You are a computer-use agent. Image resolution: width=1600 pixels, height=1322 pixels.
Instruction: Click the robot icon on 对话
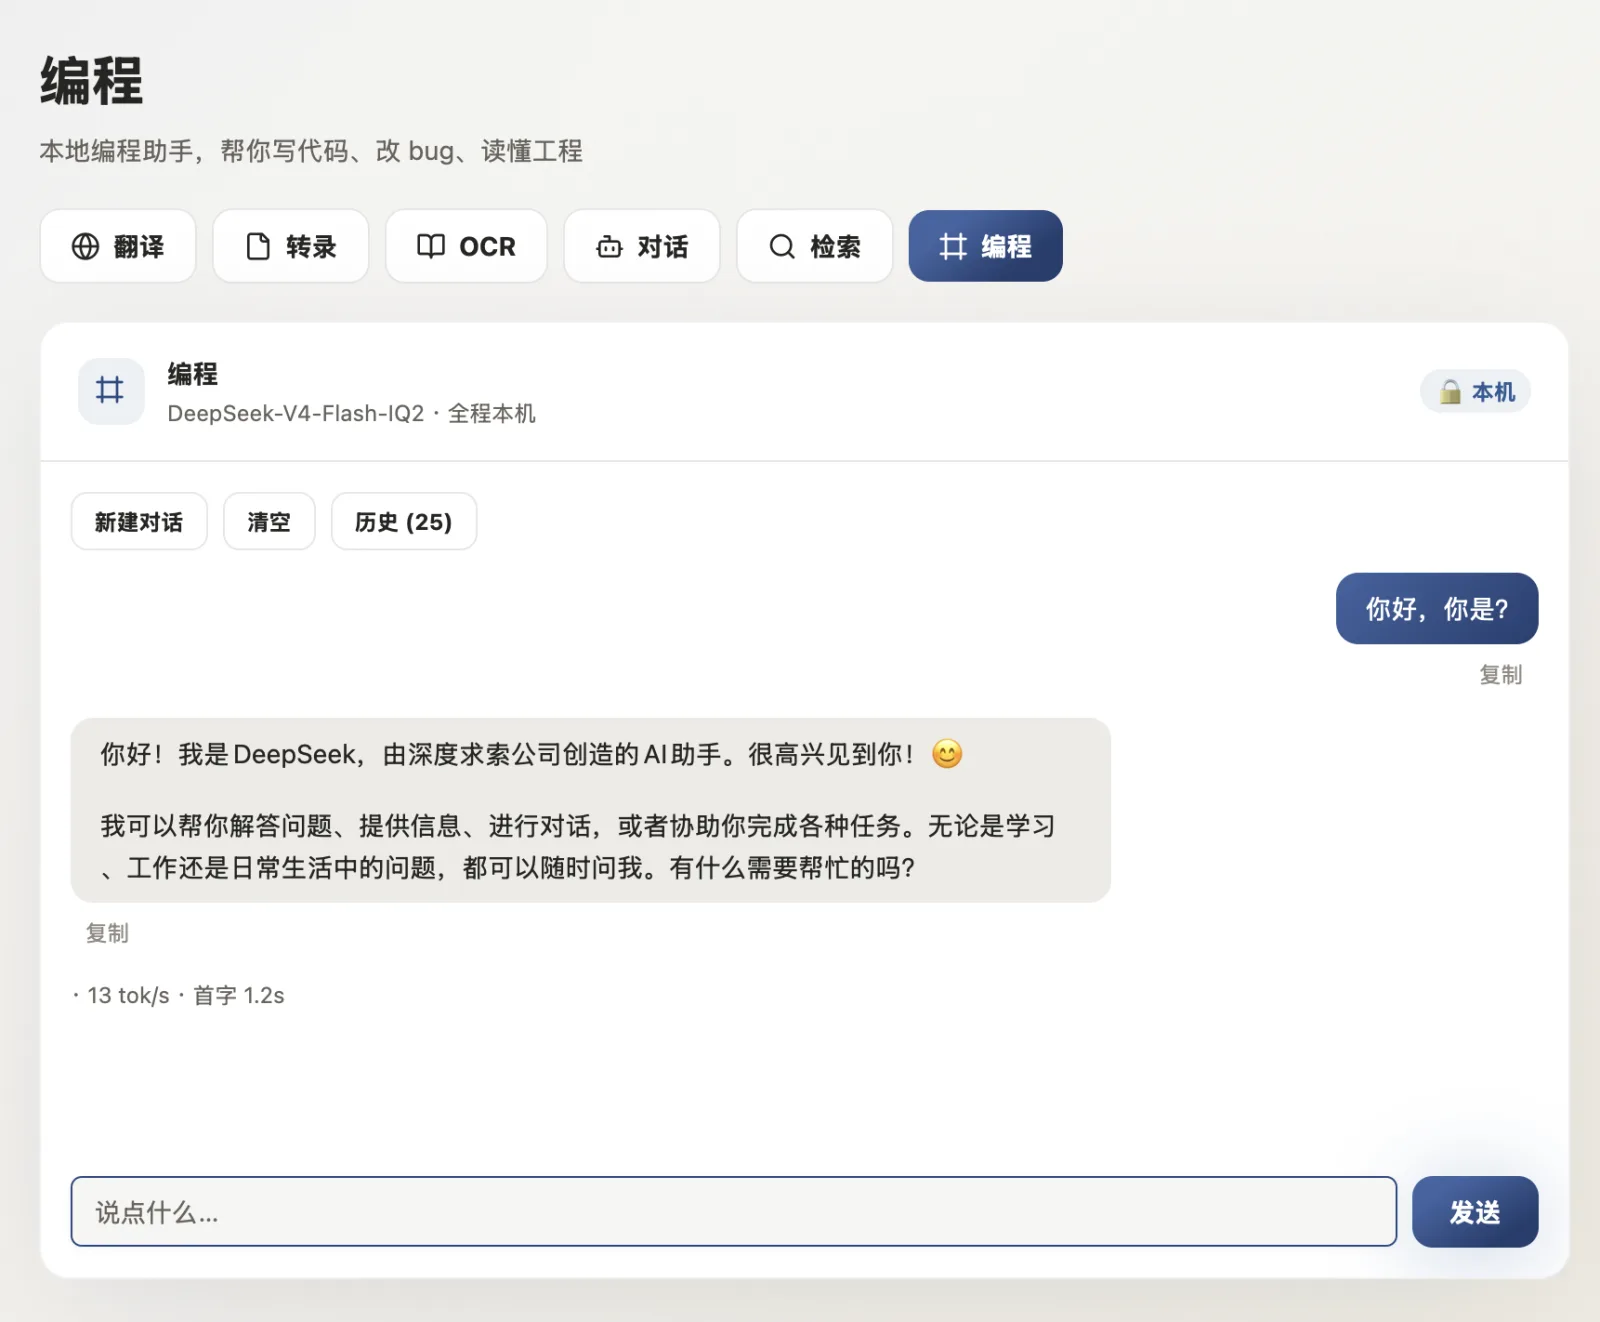pos(609,246)
